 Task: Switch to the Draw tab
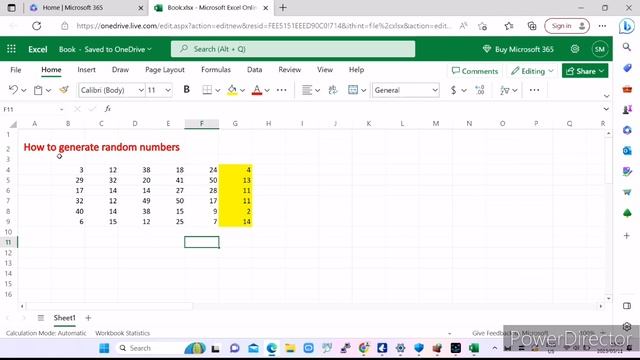coord(120,70)
